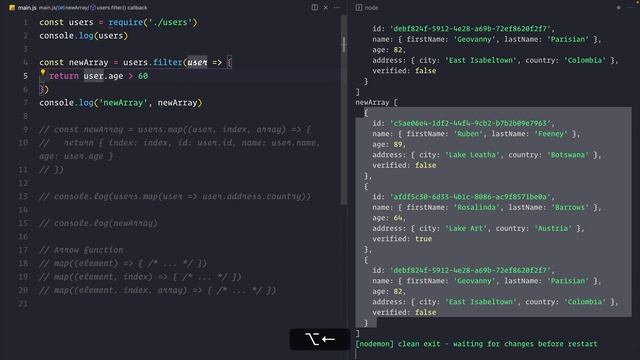Viewport: 640px width, 360px height.
Task: Click the keystroke overlay showing Option-Left
Action: point(320,339)
